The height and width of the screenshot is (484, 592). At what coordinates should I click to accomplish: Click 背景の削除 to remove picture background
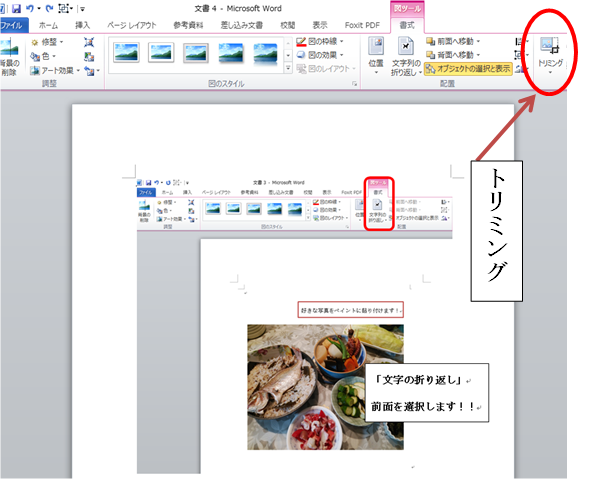[9, 57]
